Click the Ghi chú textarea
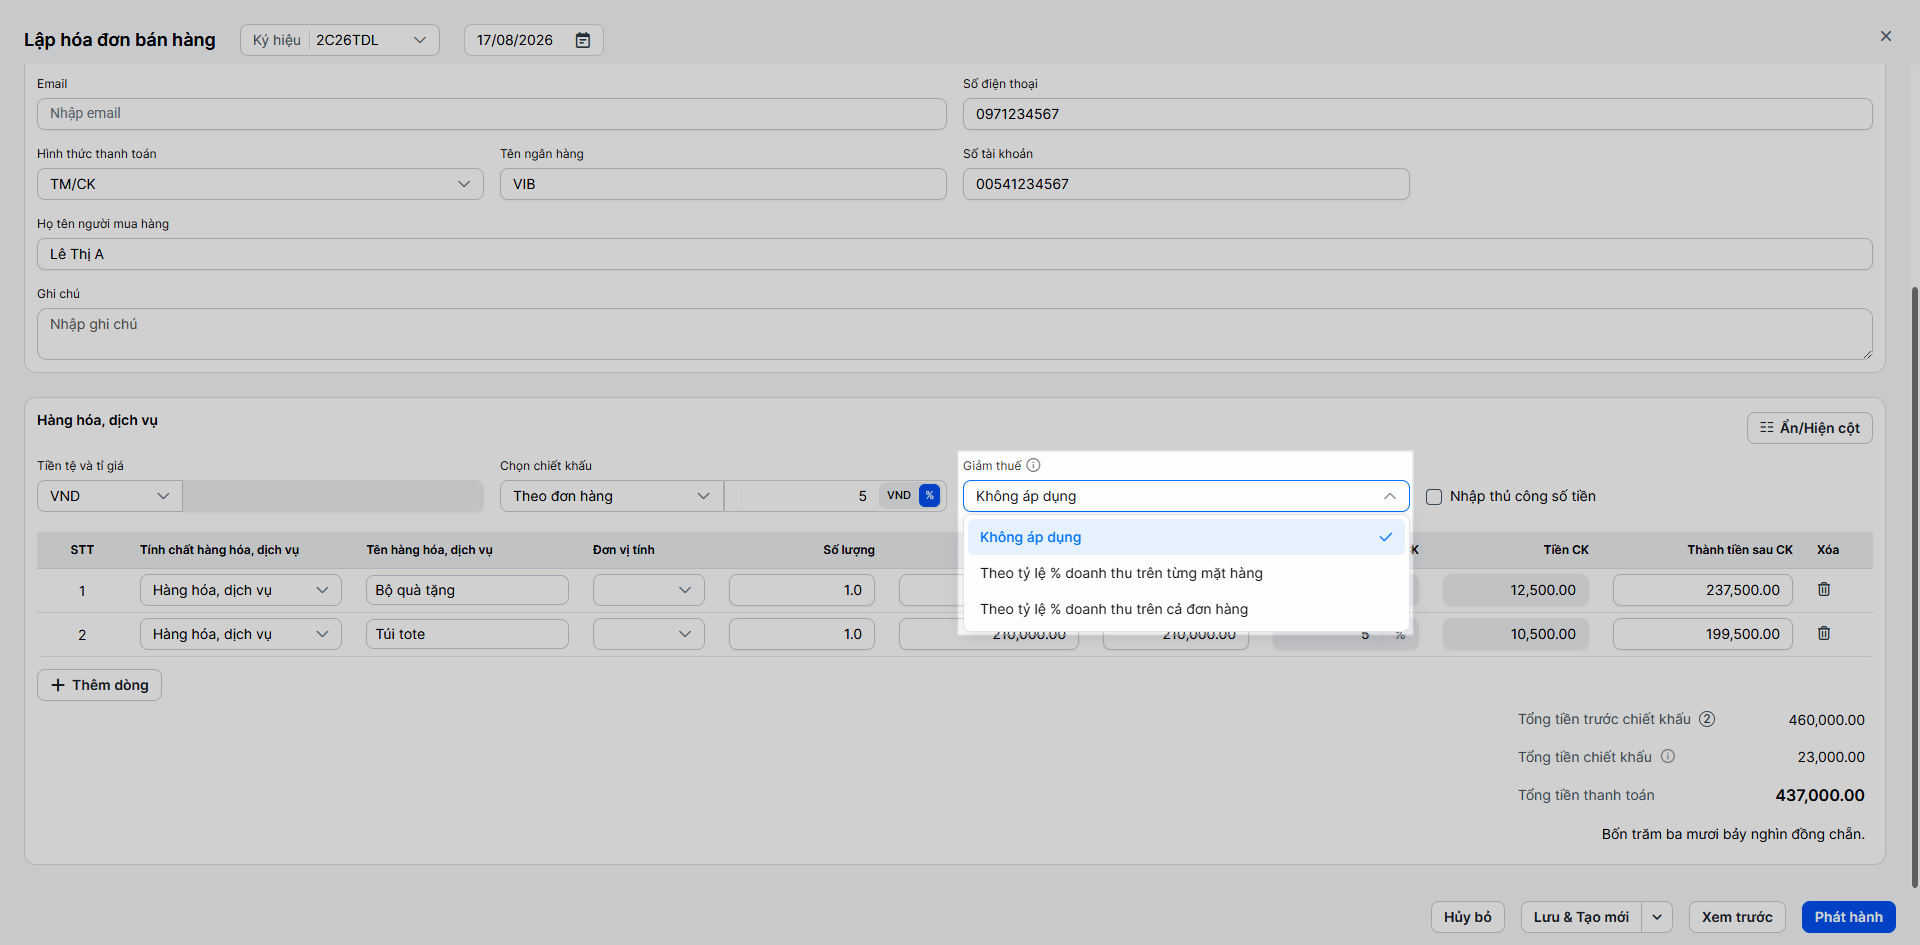Screen dimensions: 1920x945 click(955, 334)
